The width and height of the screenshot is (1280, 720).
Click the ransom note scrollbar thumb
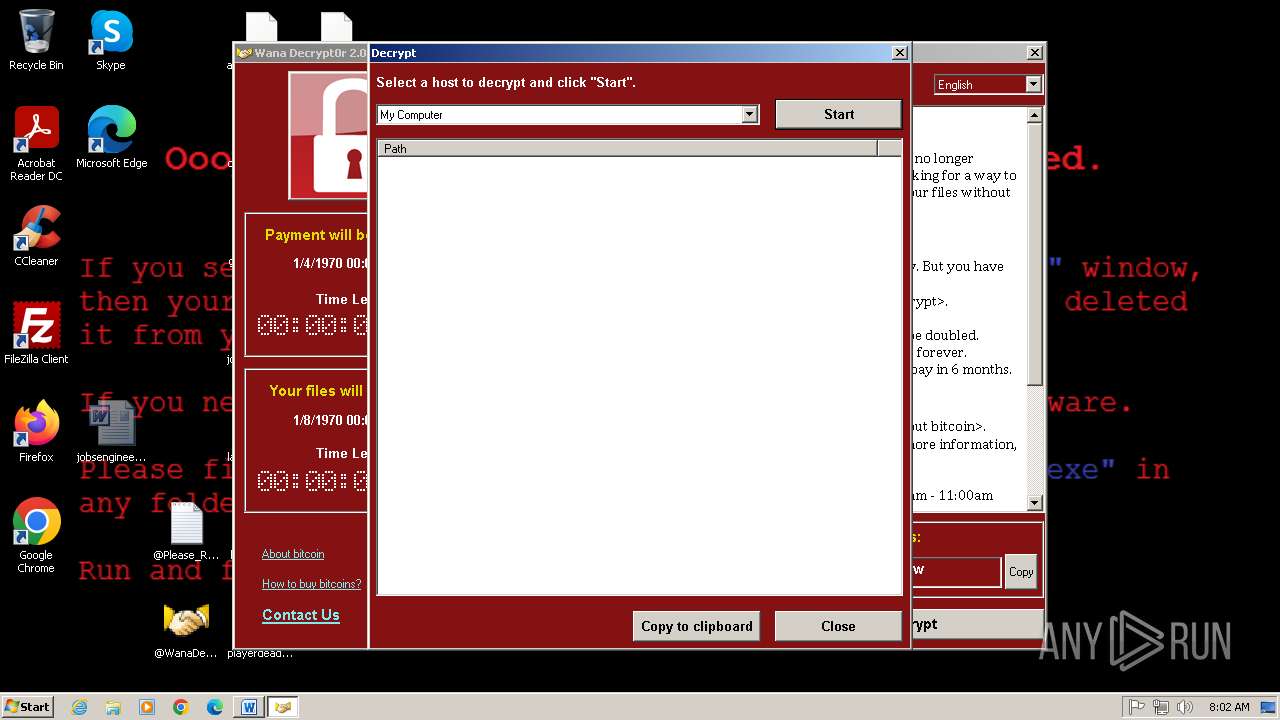tap(1035, 255)
